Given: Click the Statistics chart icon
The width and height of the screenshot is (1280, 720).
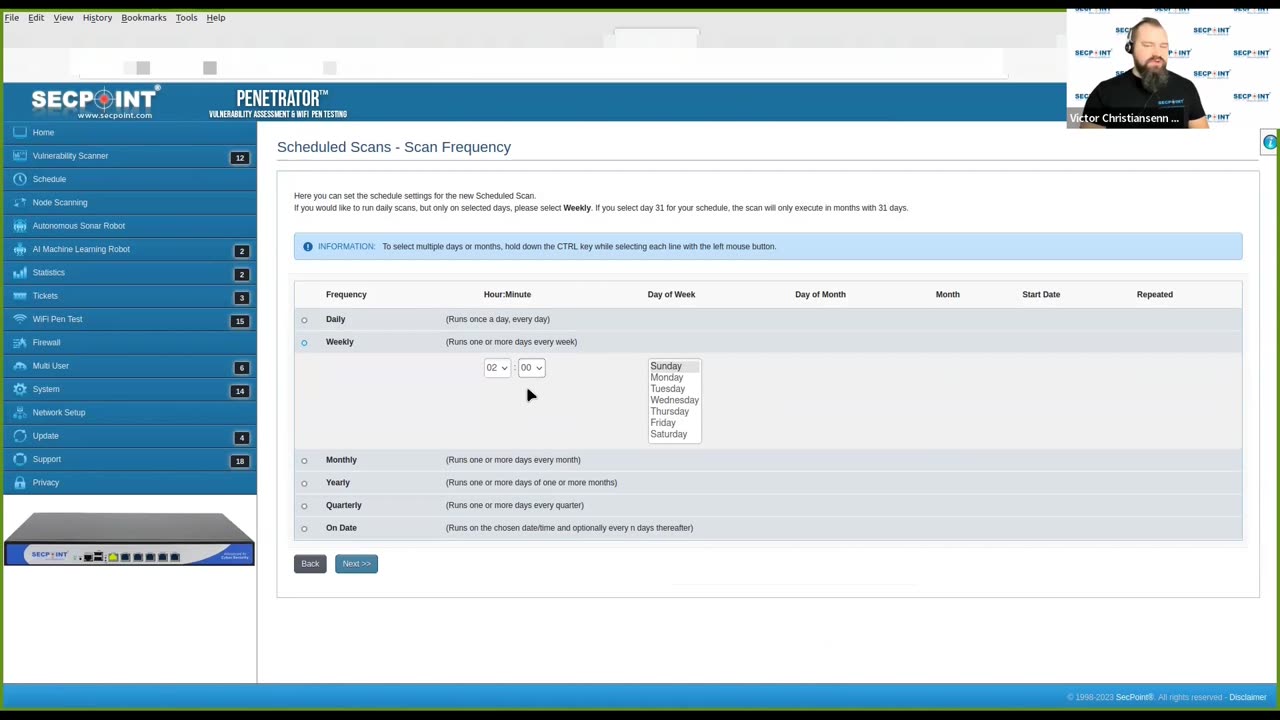Looking at the screenshot, I should 20,272.
